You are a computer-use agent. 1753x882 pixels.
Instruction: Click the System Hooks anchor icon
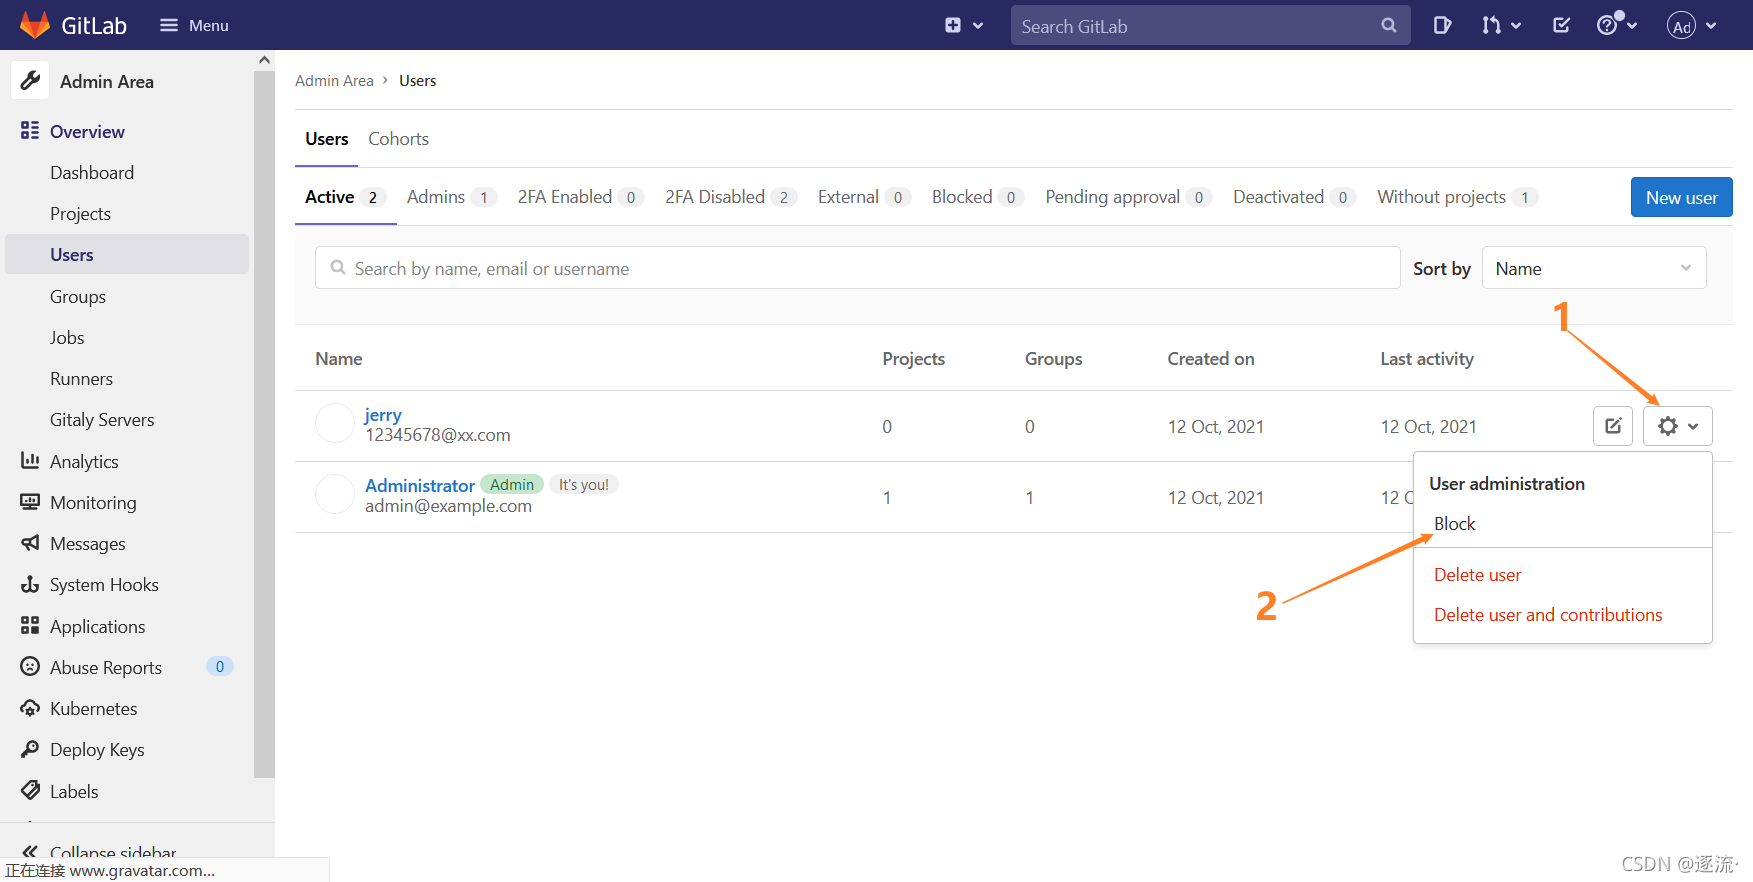[x=30, y=584]
